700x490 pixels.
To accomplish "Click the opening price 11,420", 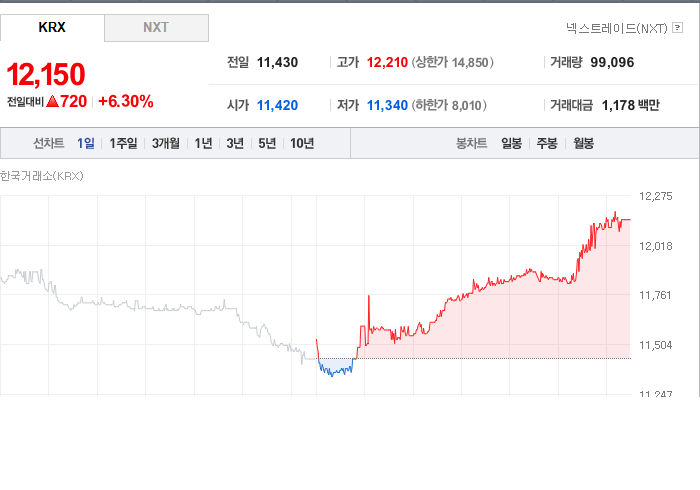I will (277, 105).
